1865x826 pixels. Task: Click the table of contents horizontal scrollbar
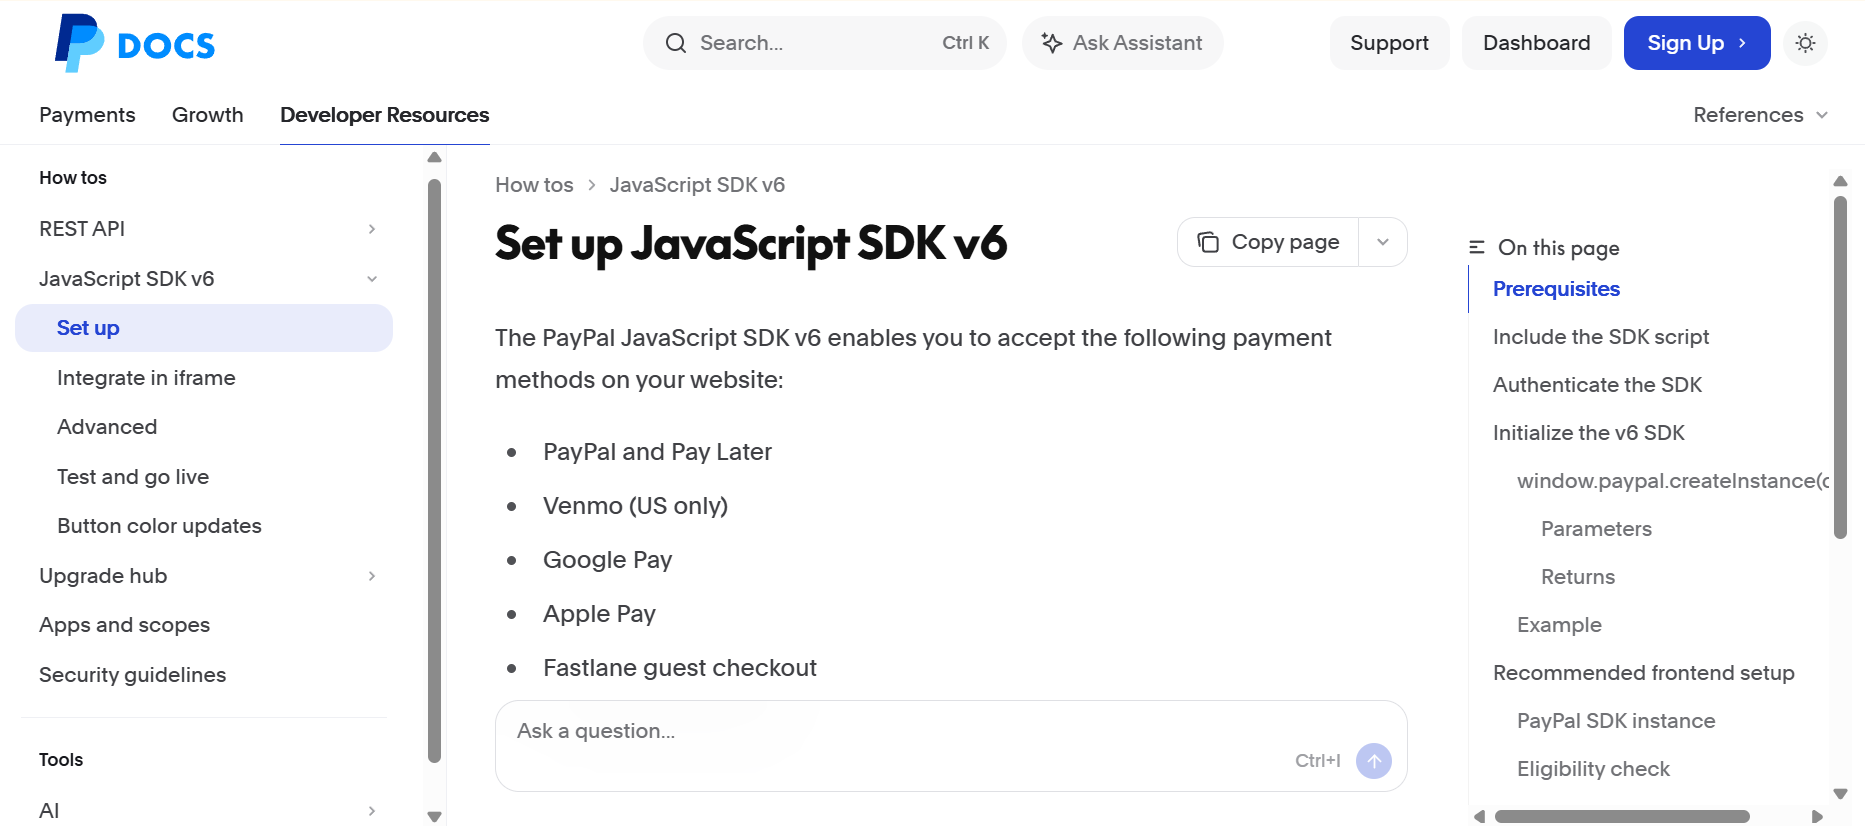1622,816
